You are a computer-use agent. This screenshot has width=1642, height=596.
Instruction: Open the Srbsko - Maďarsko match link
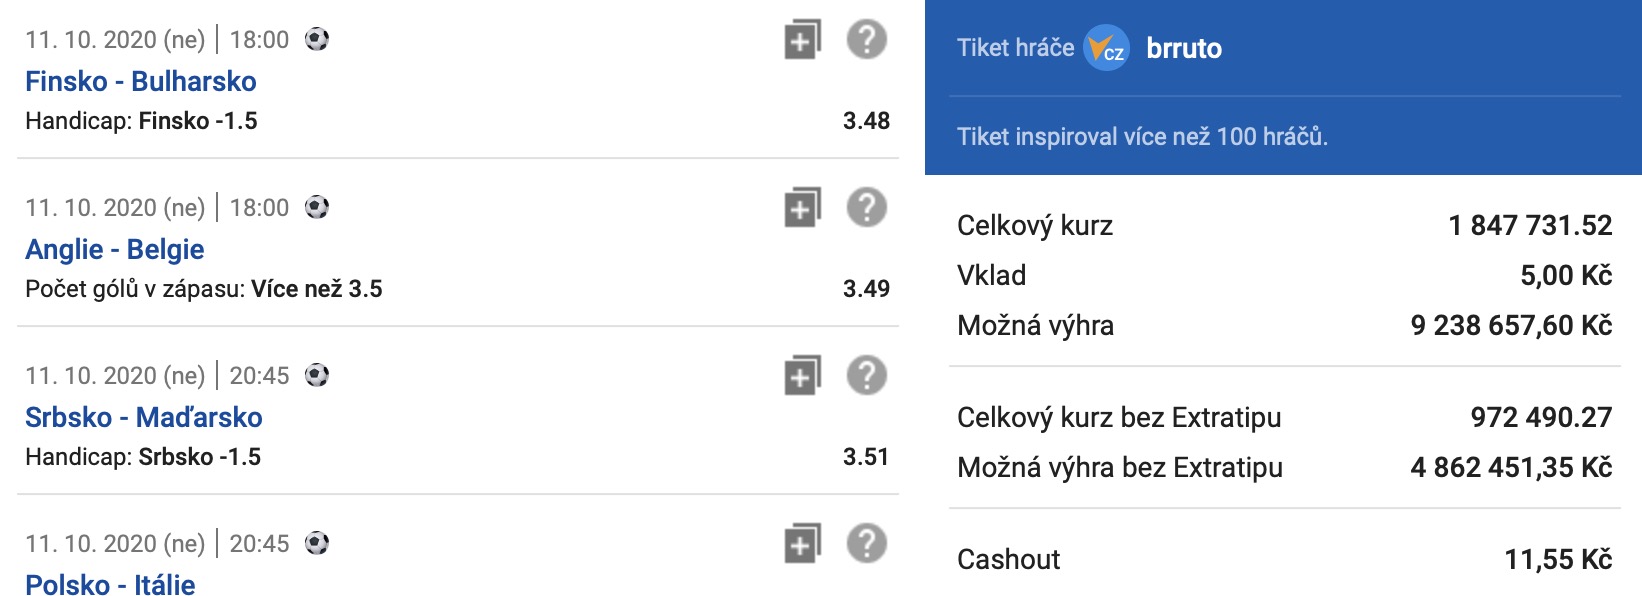pyautogui.click(x=143, y=417)
